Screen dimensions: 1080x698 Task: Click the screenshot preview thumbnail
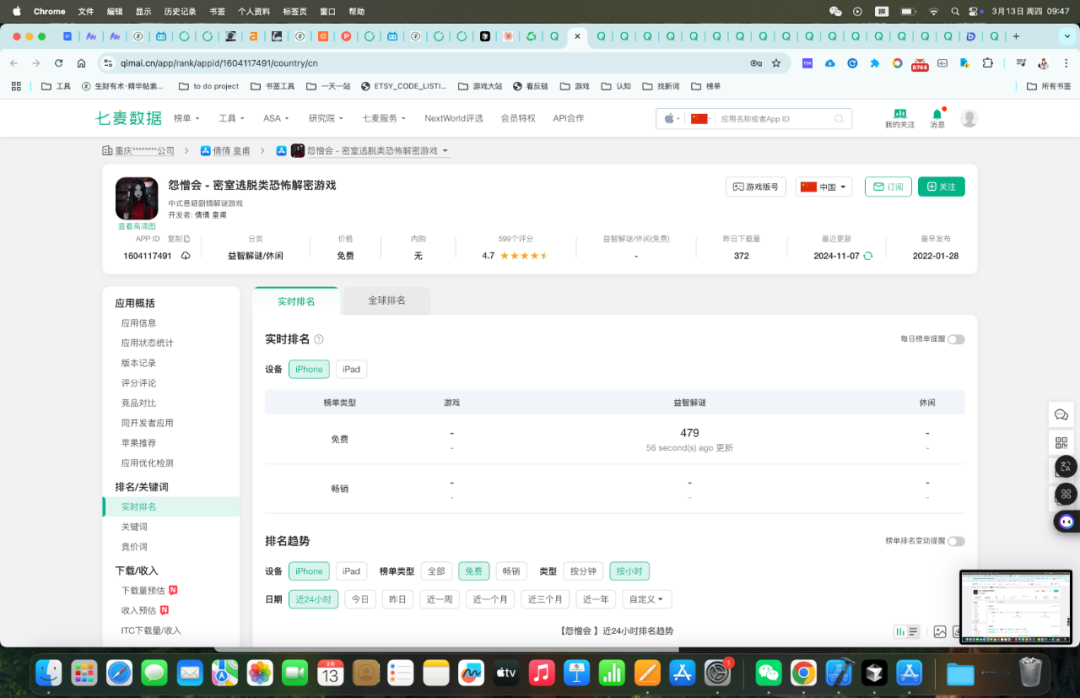[x=1015, y=607]
